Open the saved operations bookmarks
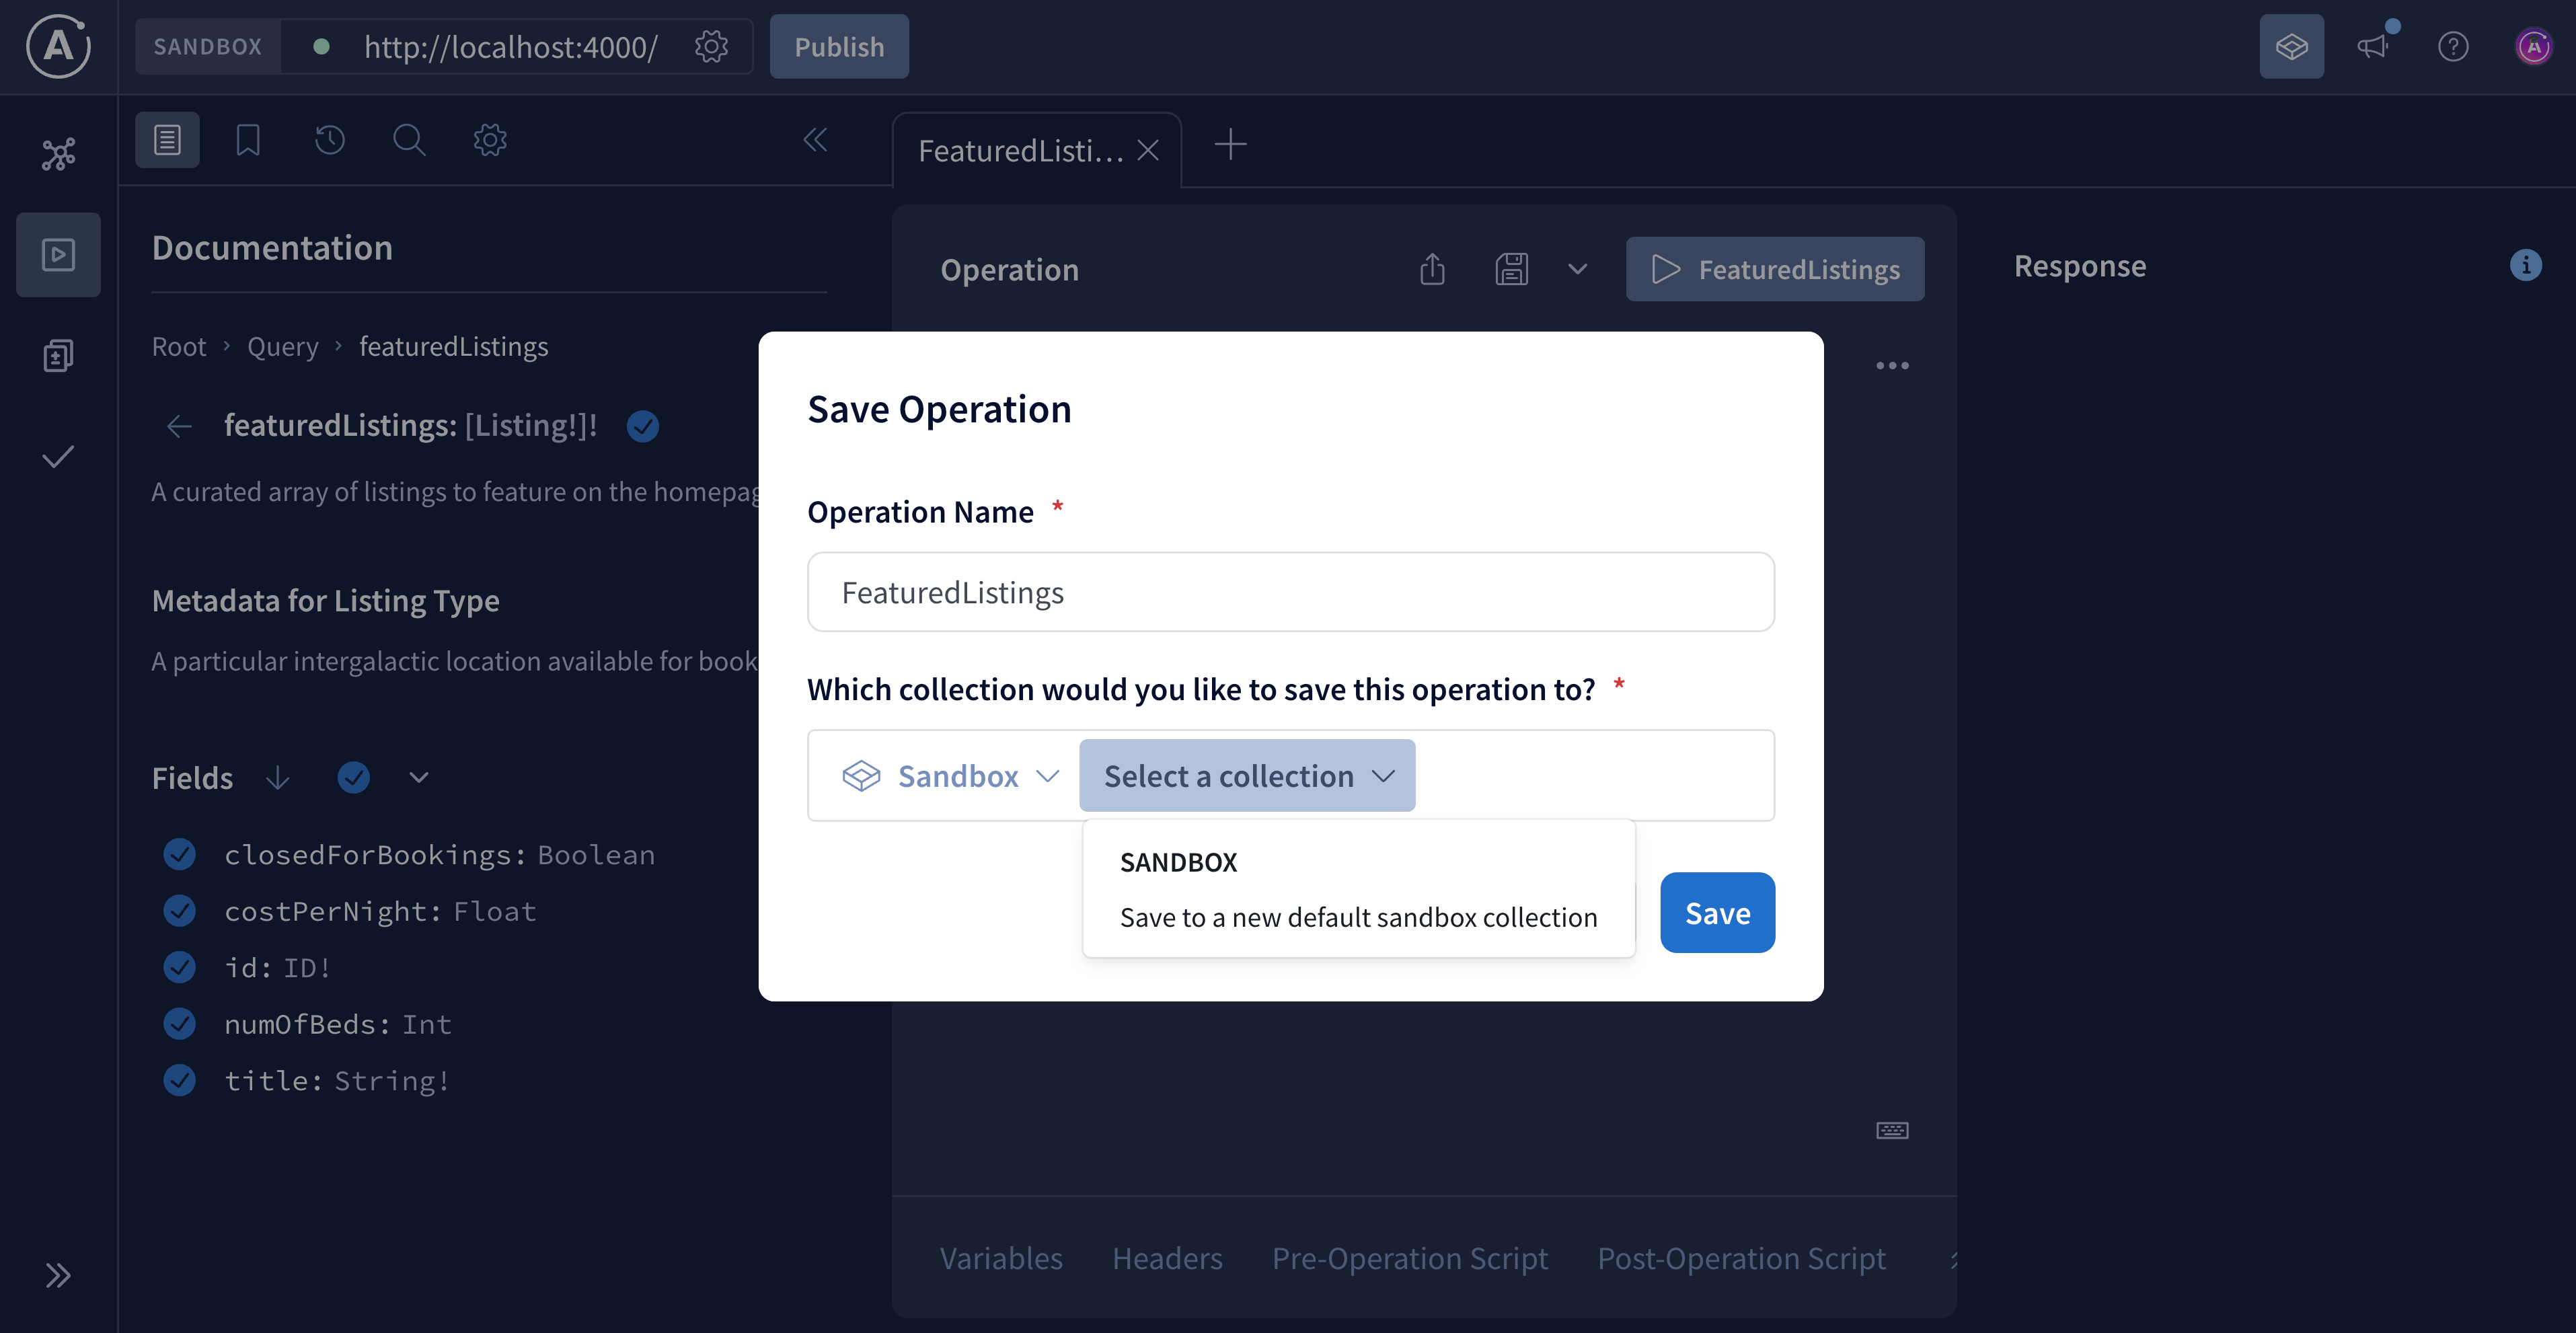The image size is (2576, 1333). 247,140
